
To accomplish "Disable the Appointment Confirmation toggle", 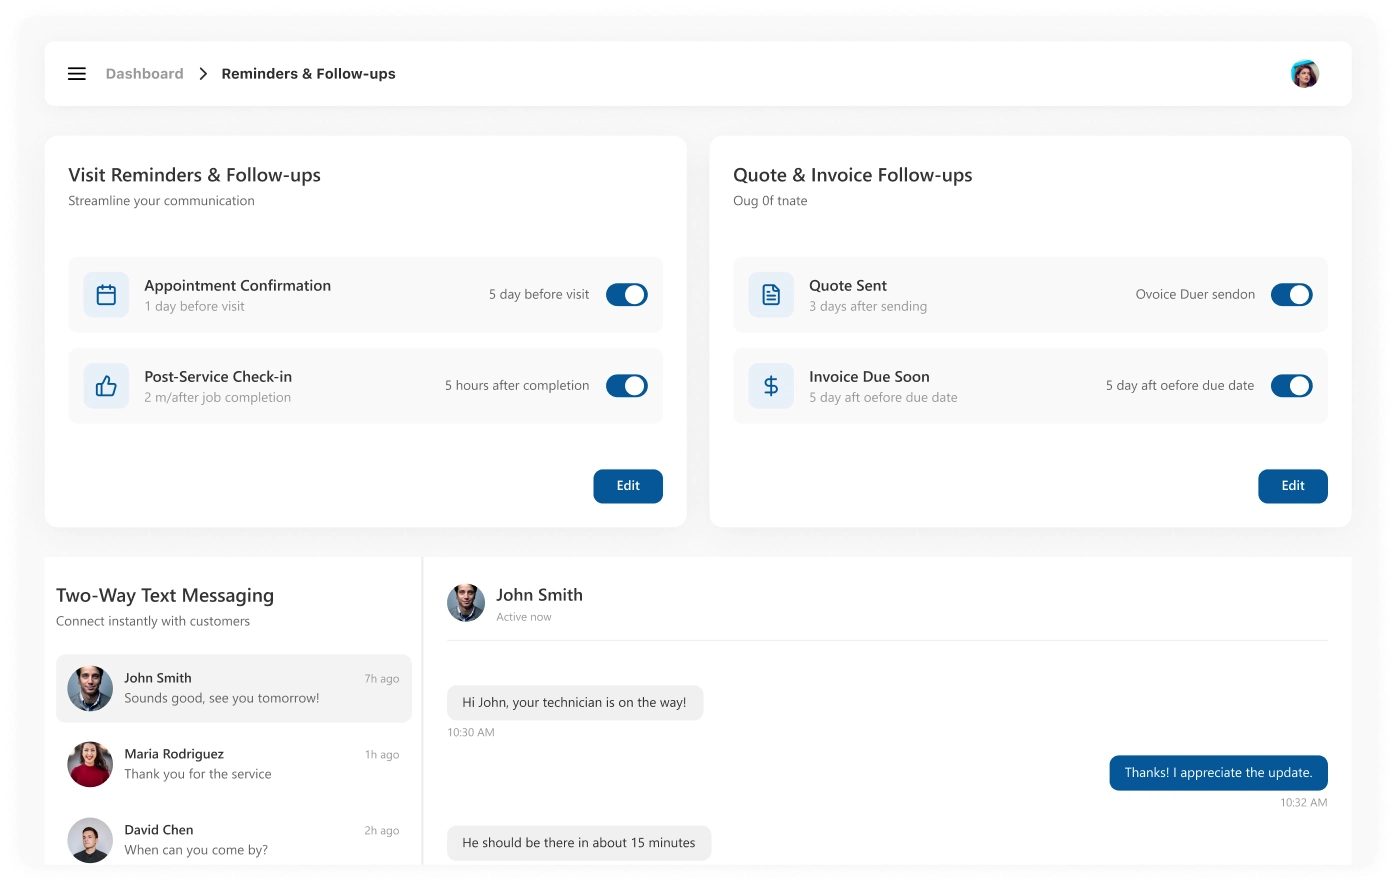I will 627,295.
